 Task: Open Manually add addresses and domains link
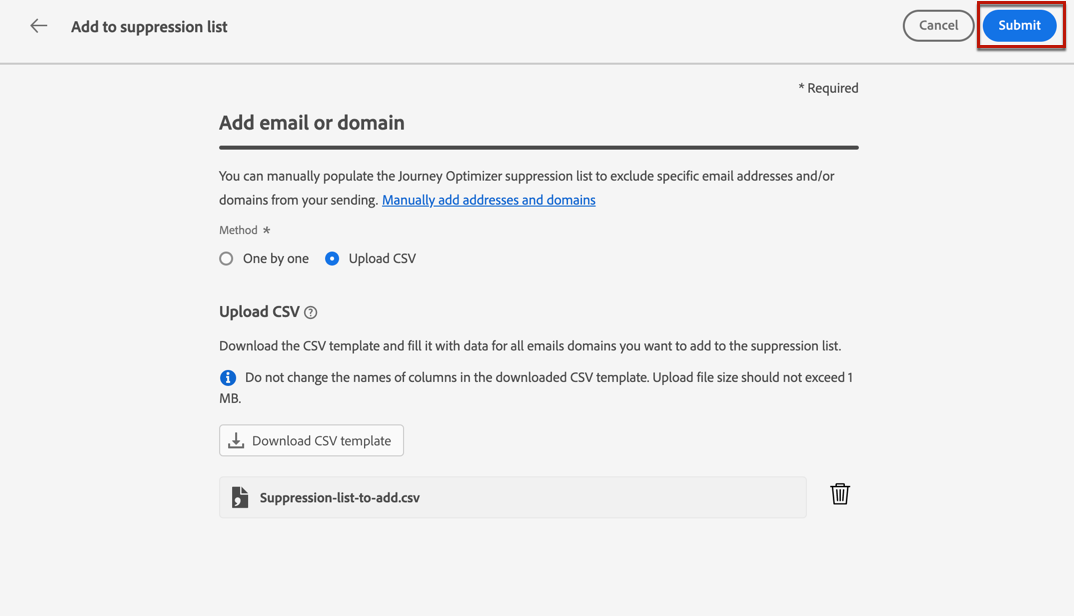[489, 200]
